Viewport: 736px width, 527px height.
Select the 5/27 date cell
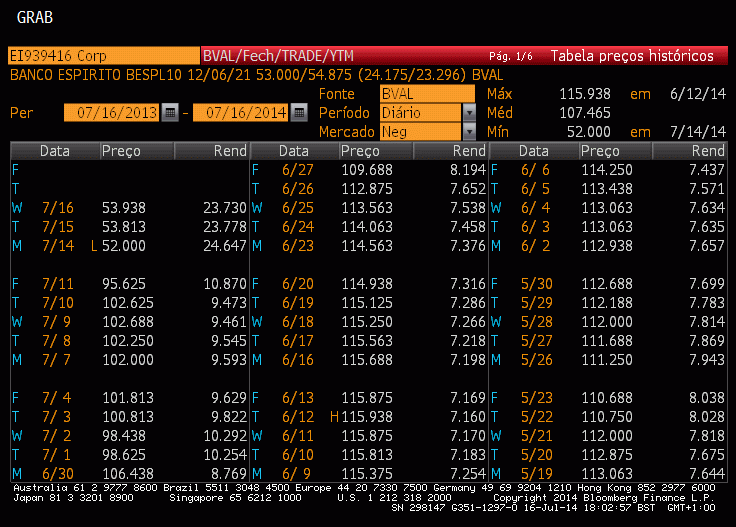click(x=537, y=341)
